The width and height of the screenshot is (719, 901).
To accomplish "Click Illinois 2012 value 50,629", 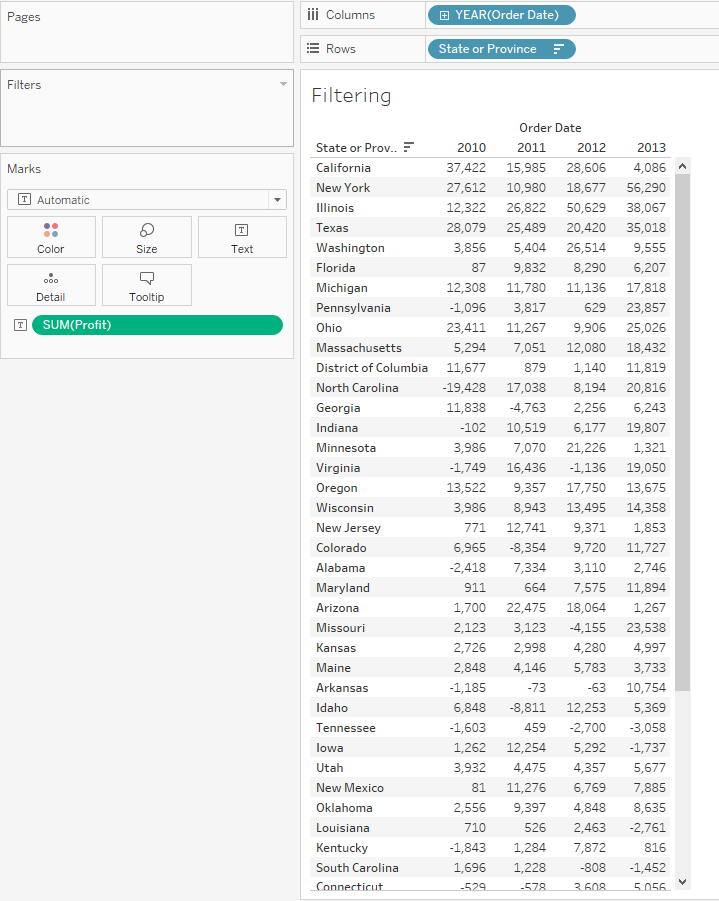I will pos(586,208).
